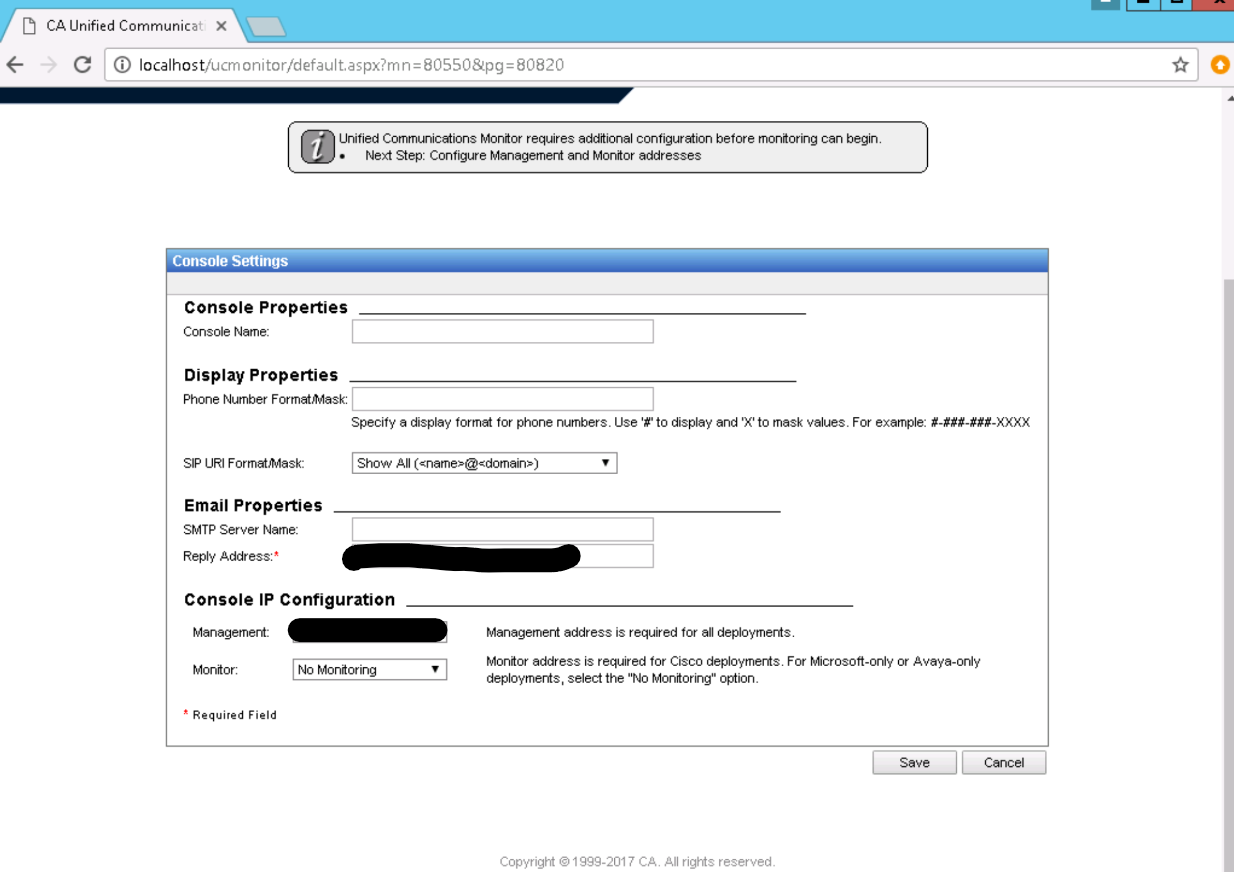Reload the page with the refresh icon
This screenshot has width=1234, height=872.
point(83,65)
